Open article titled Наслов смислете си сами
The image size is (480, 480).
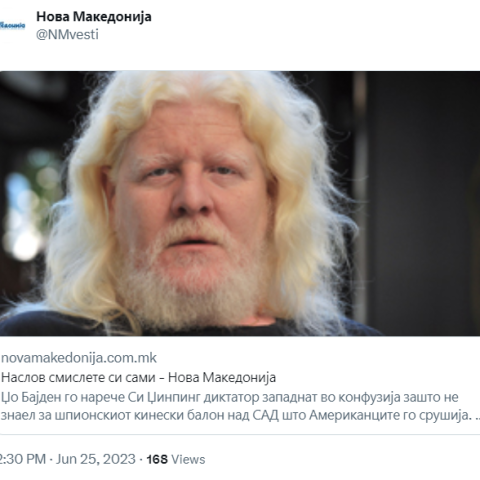coord(78,378)
